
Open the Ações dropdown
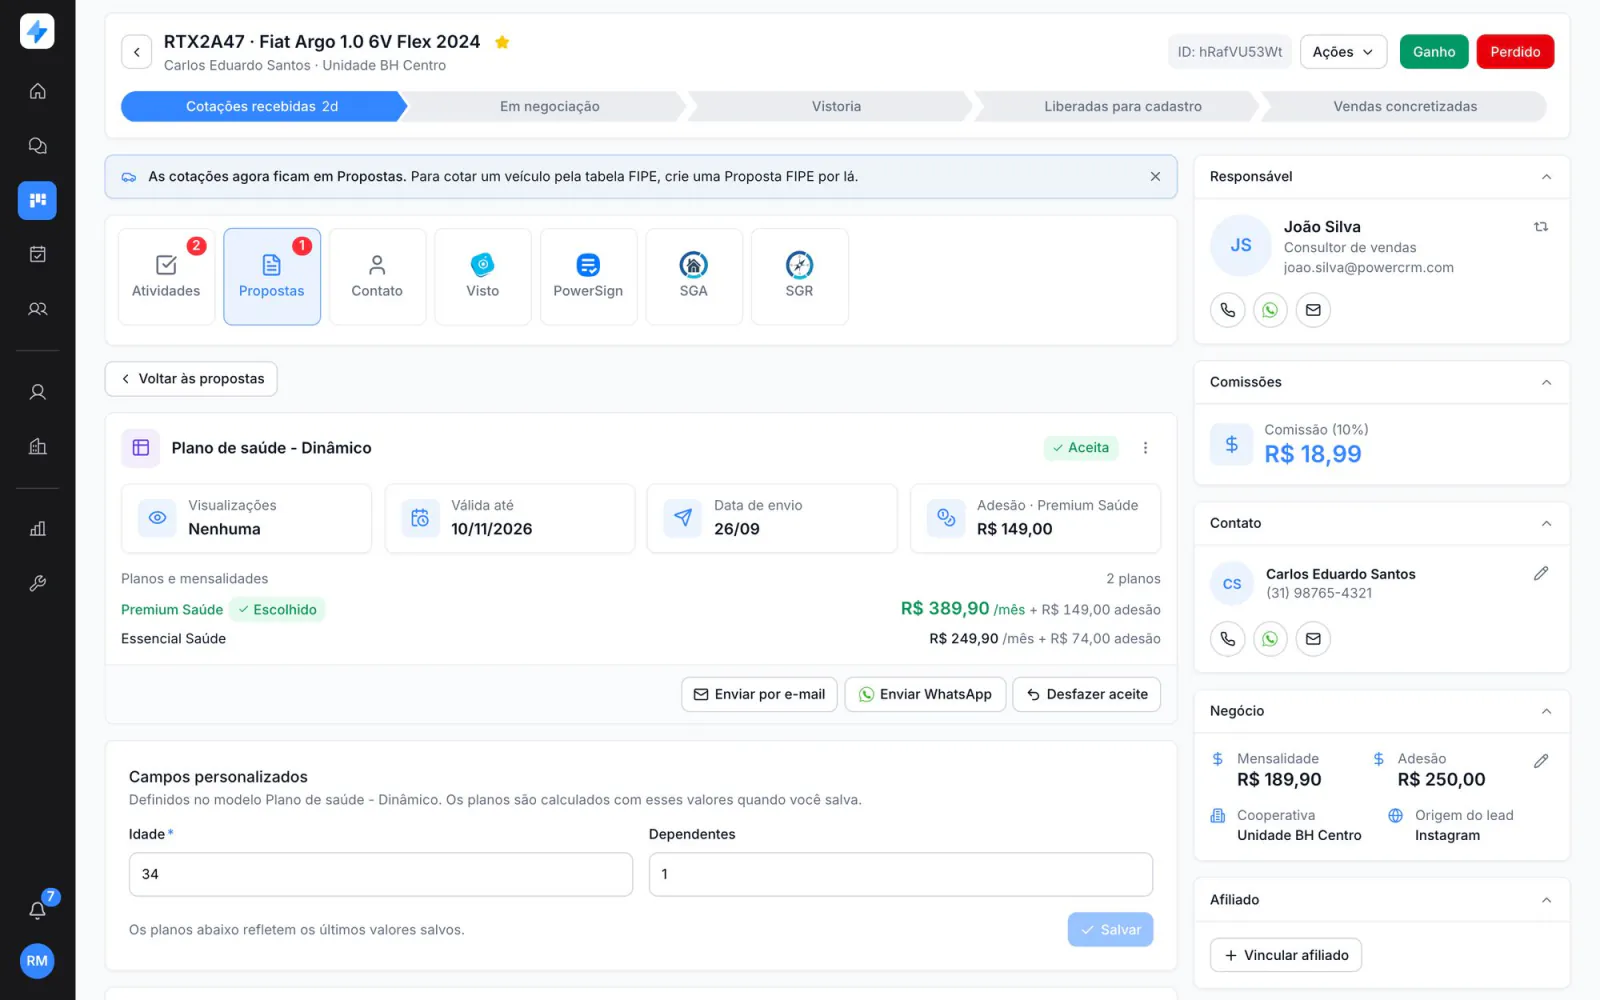pos(1343,52)
